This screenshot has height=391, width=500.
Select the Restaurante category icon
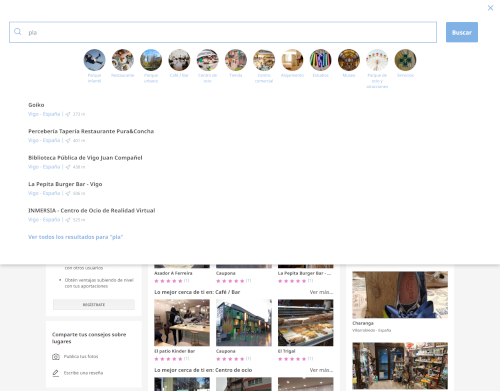pos(123,60)
